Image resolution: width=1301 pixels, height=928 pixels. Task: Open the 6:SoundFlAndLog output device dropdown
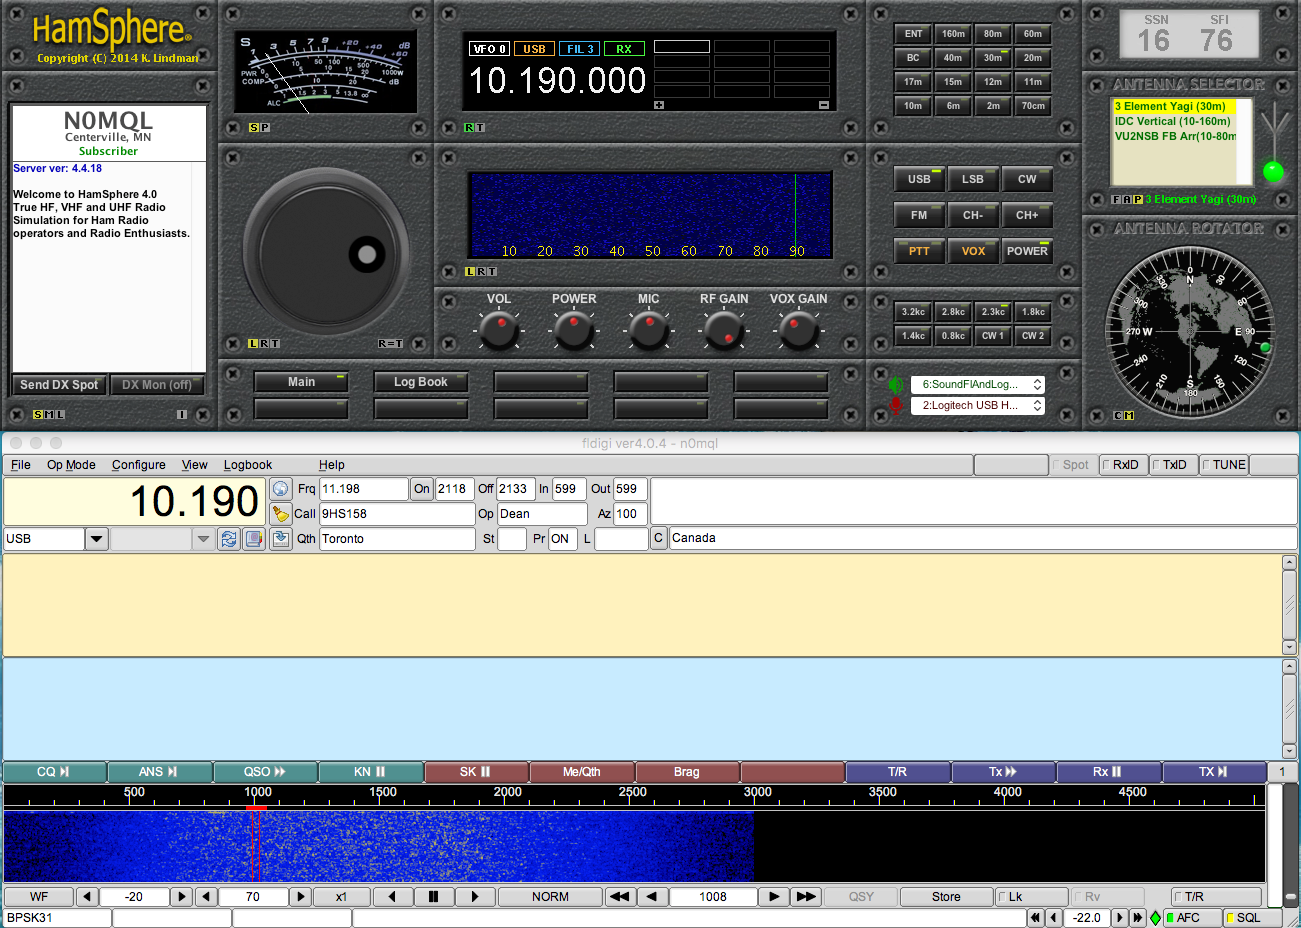click(x=977, y=384)
